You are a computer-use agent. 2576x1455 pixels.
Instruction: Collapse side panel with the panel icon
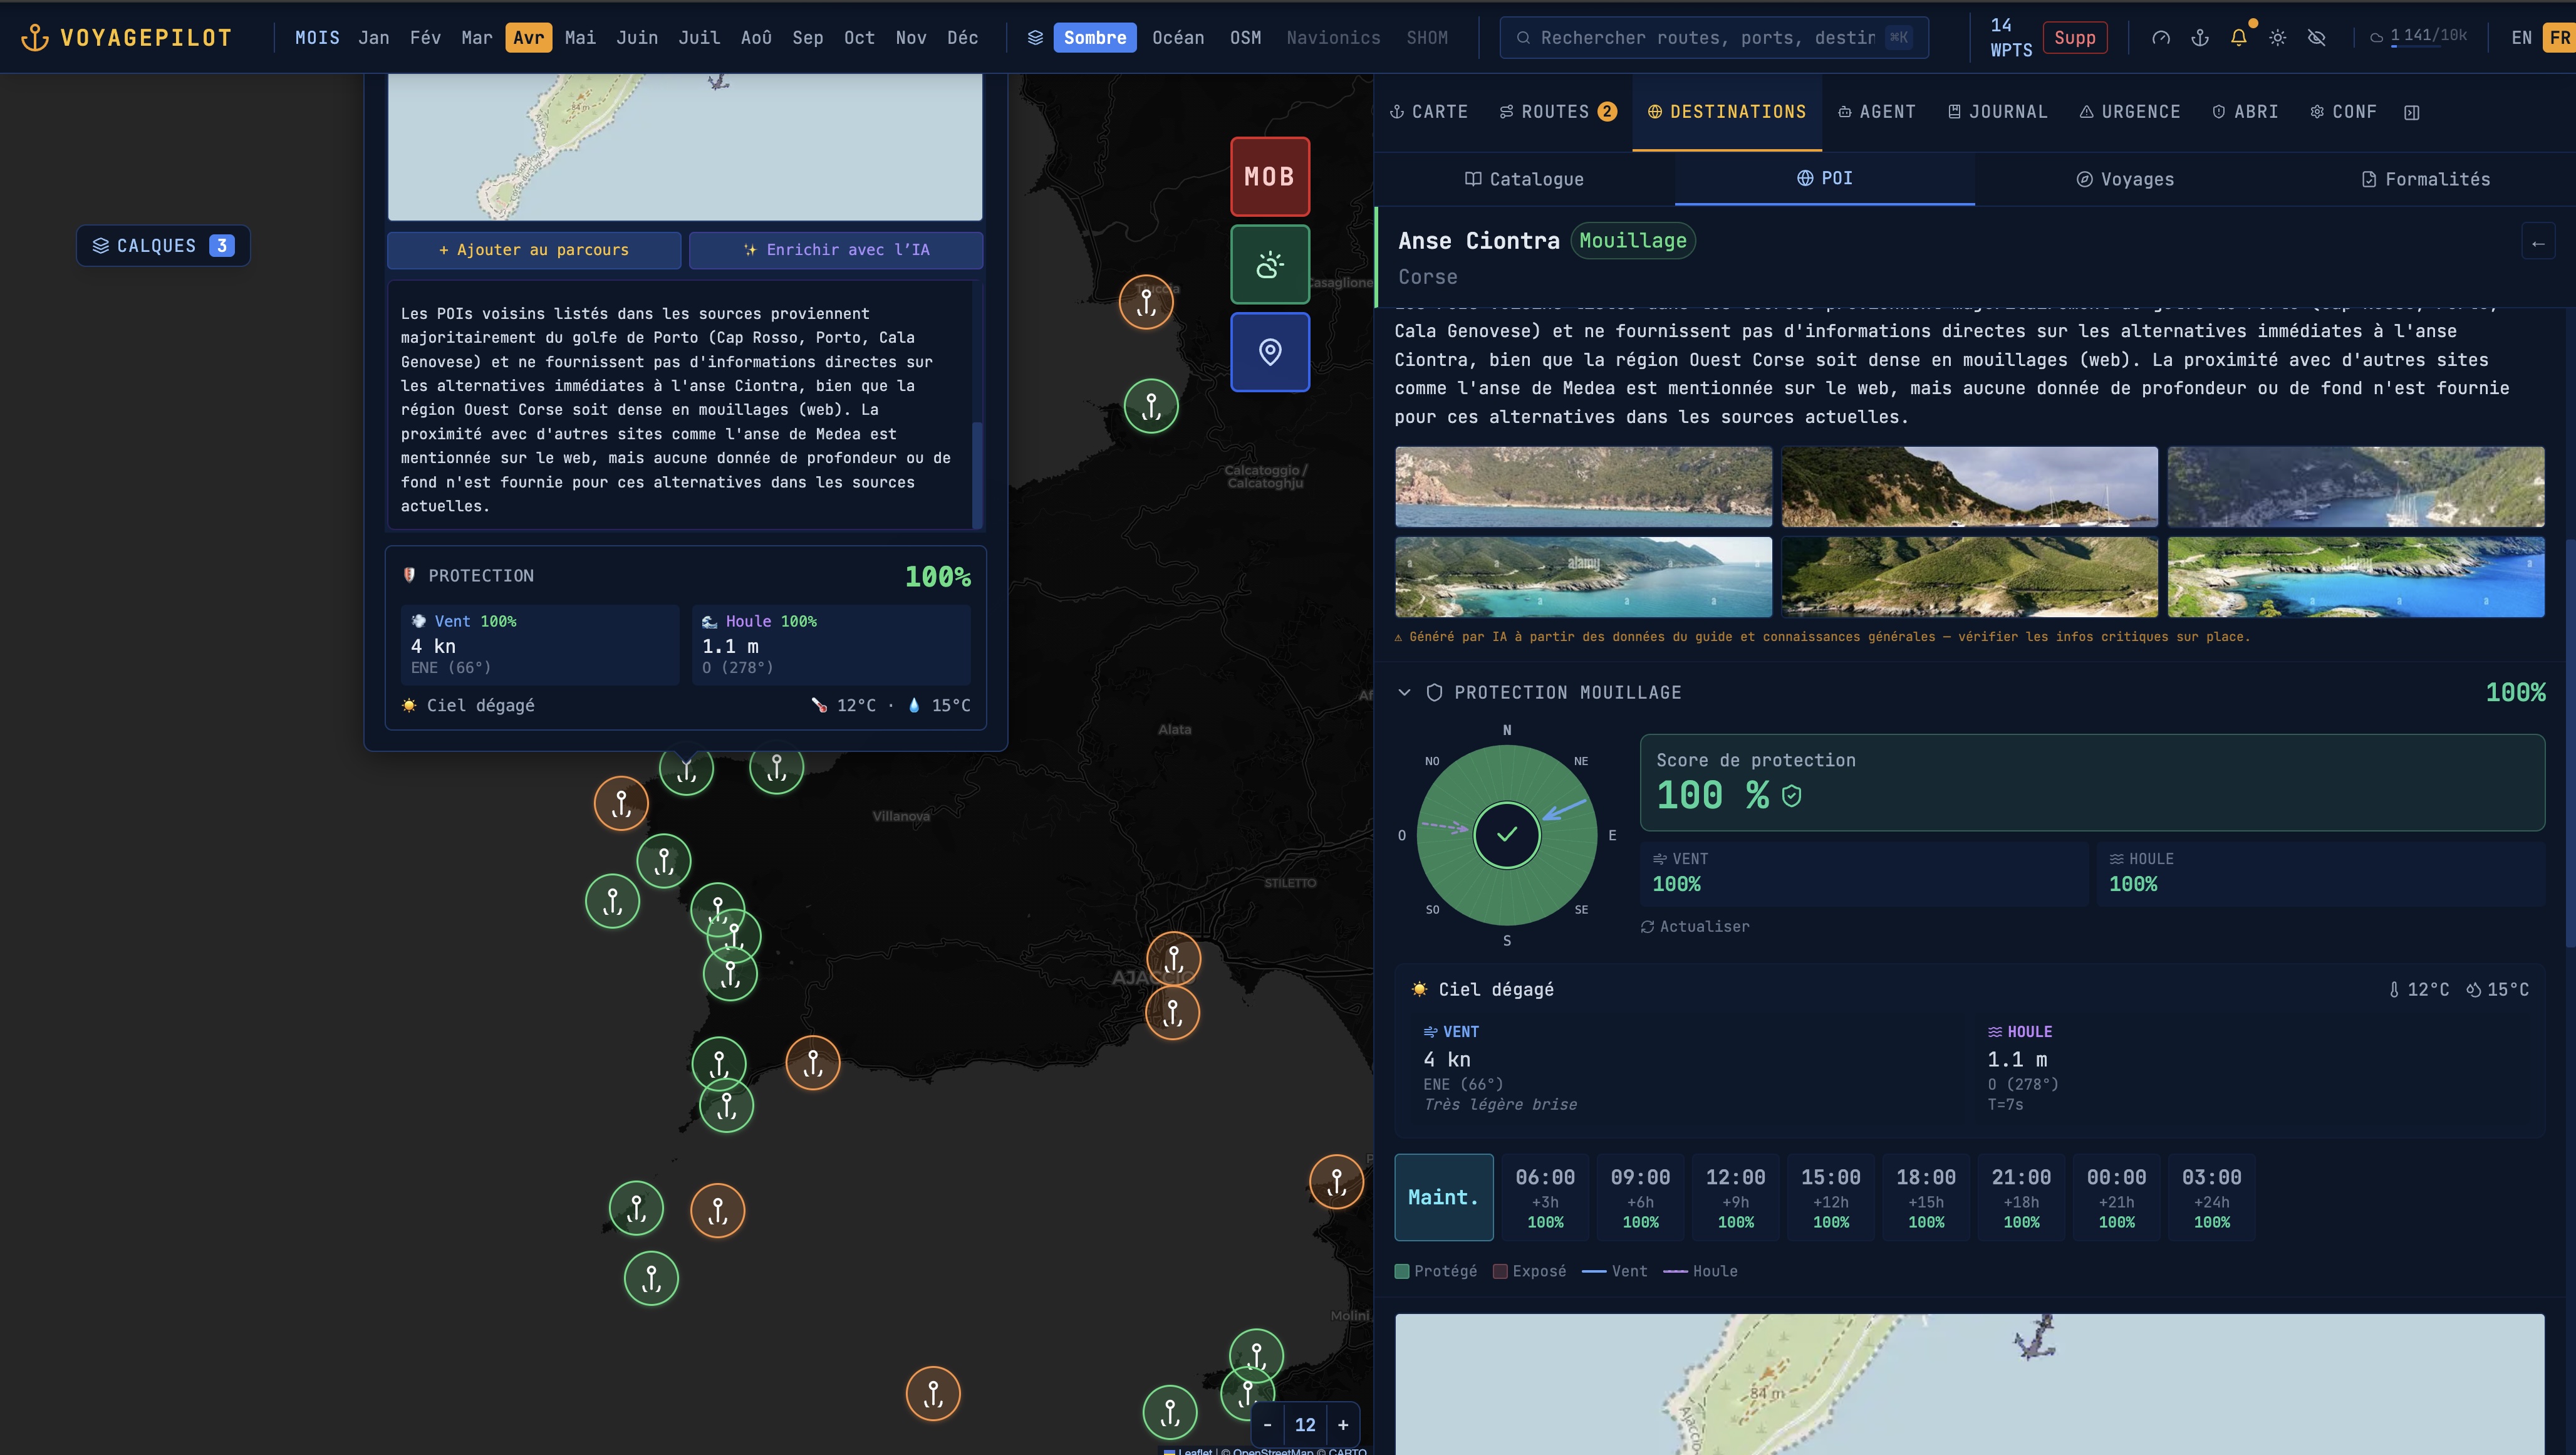[2411, 112]
